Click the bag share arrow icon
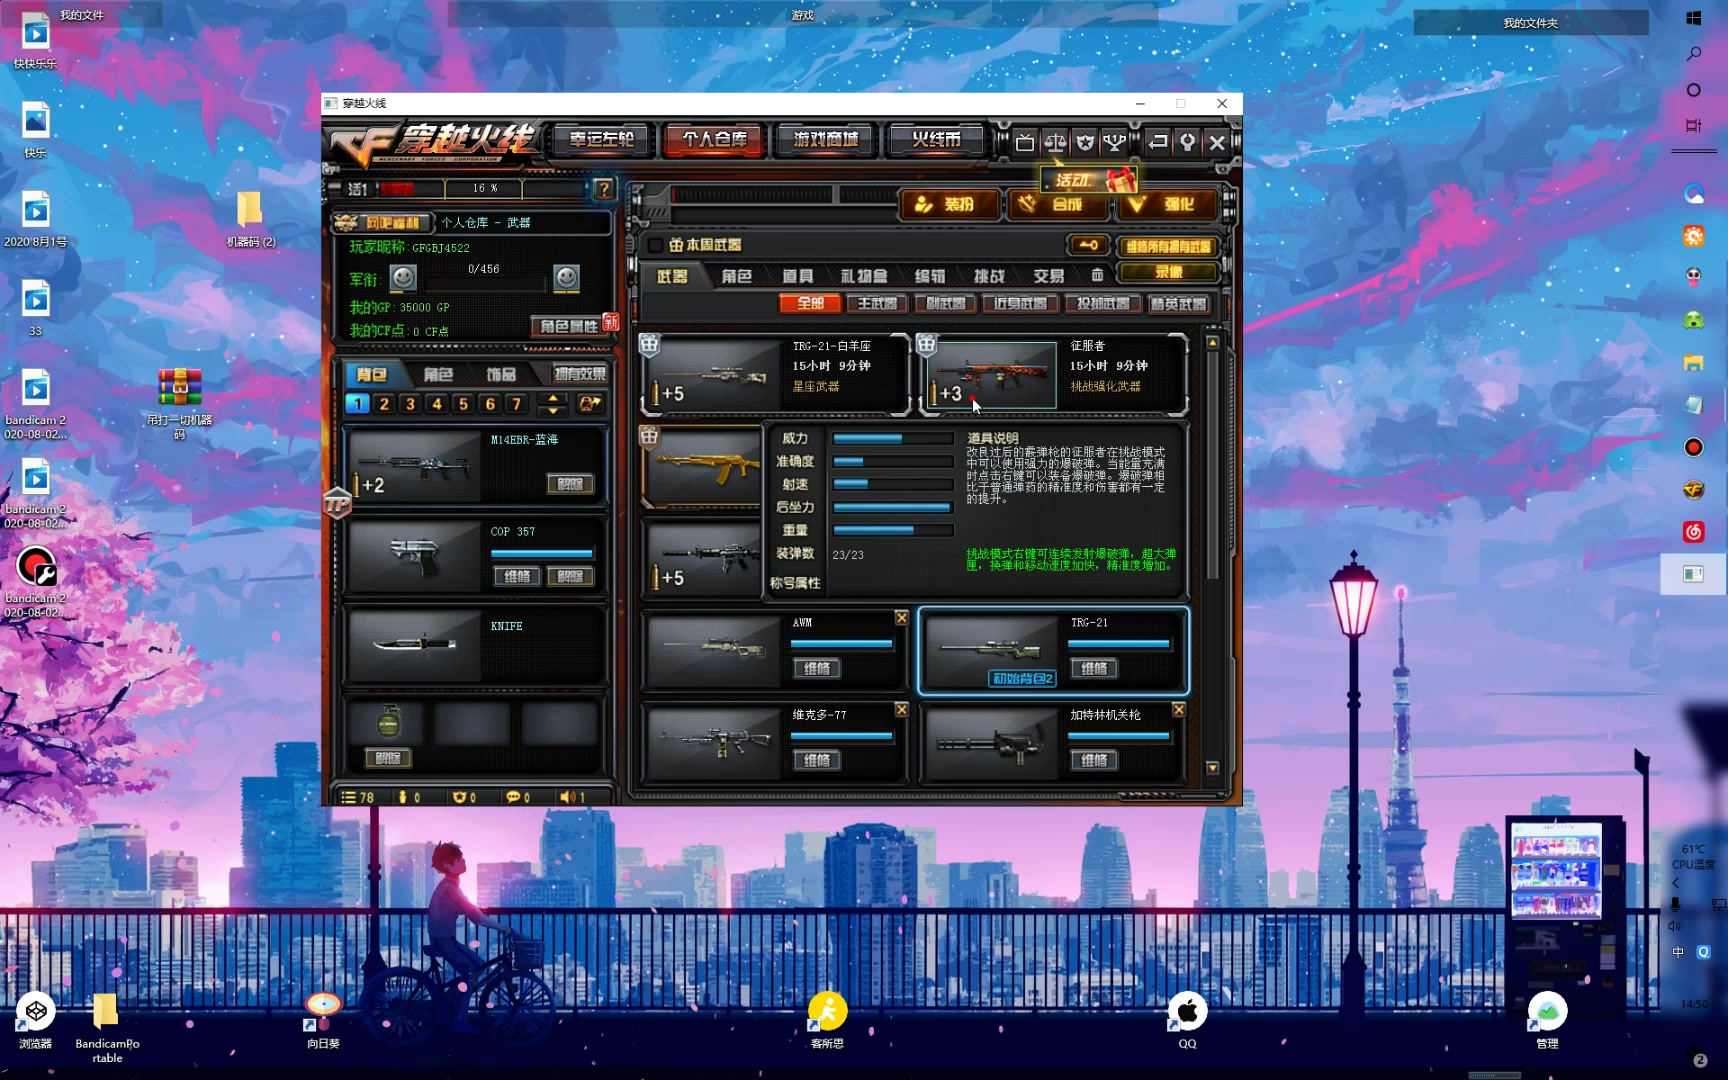1728x1080 pixels. pyautogui.click(x=590, y=404)
